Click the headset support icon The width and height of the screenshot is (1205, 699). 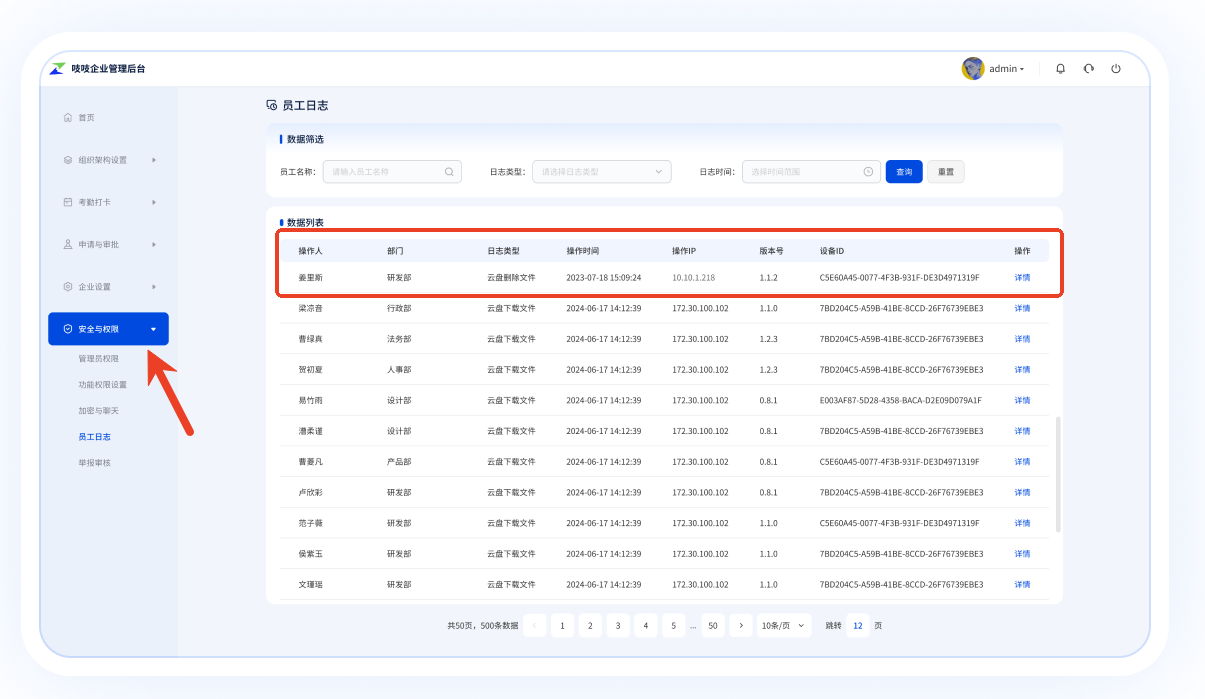point(1087,68)
